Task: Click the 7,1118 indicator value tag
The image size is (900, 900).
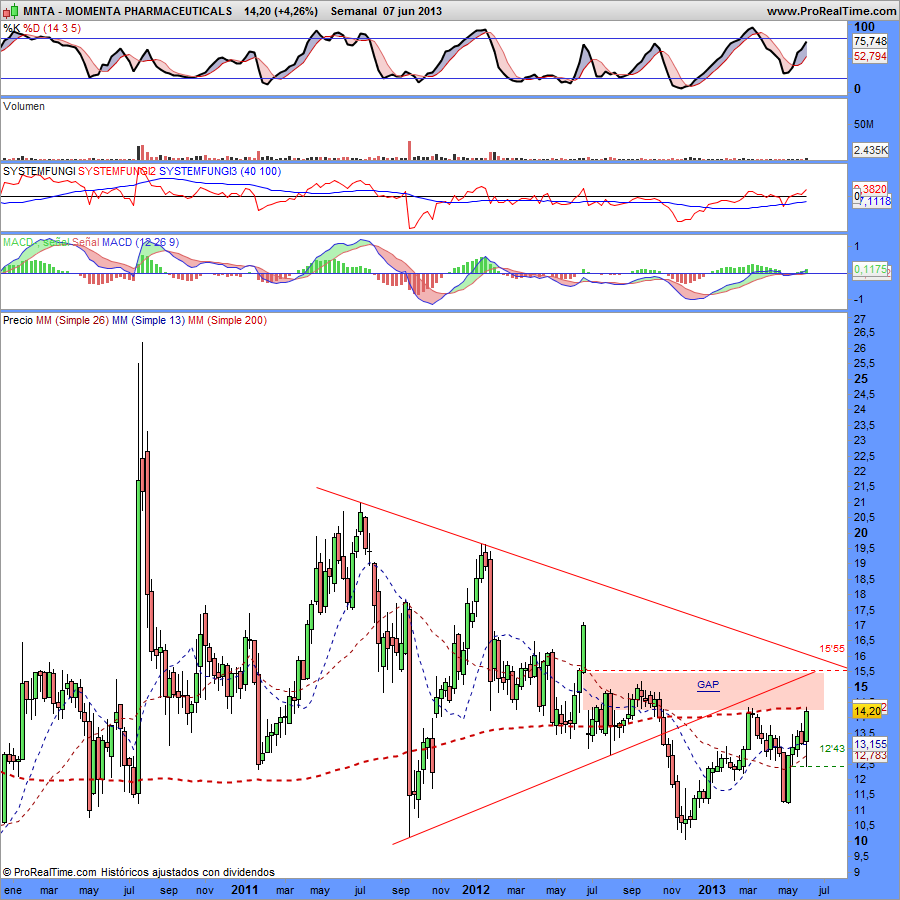Action: pyautogui.click(x=874, y=201)
